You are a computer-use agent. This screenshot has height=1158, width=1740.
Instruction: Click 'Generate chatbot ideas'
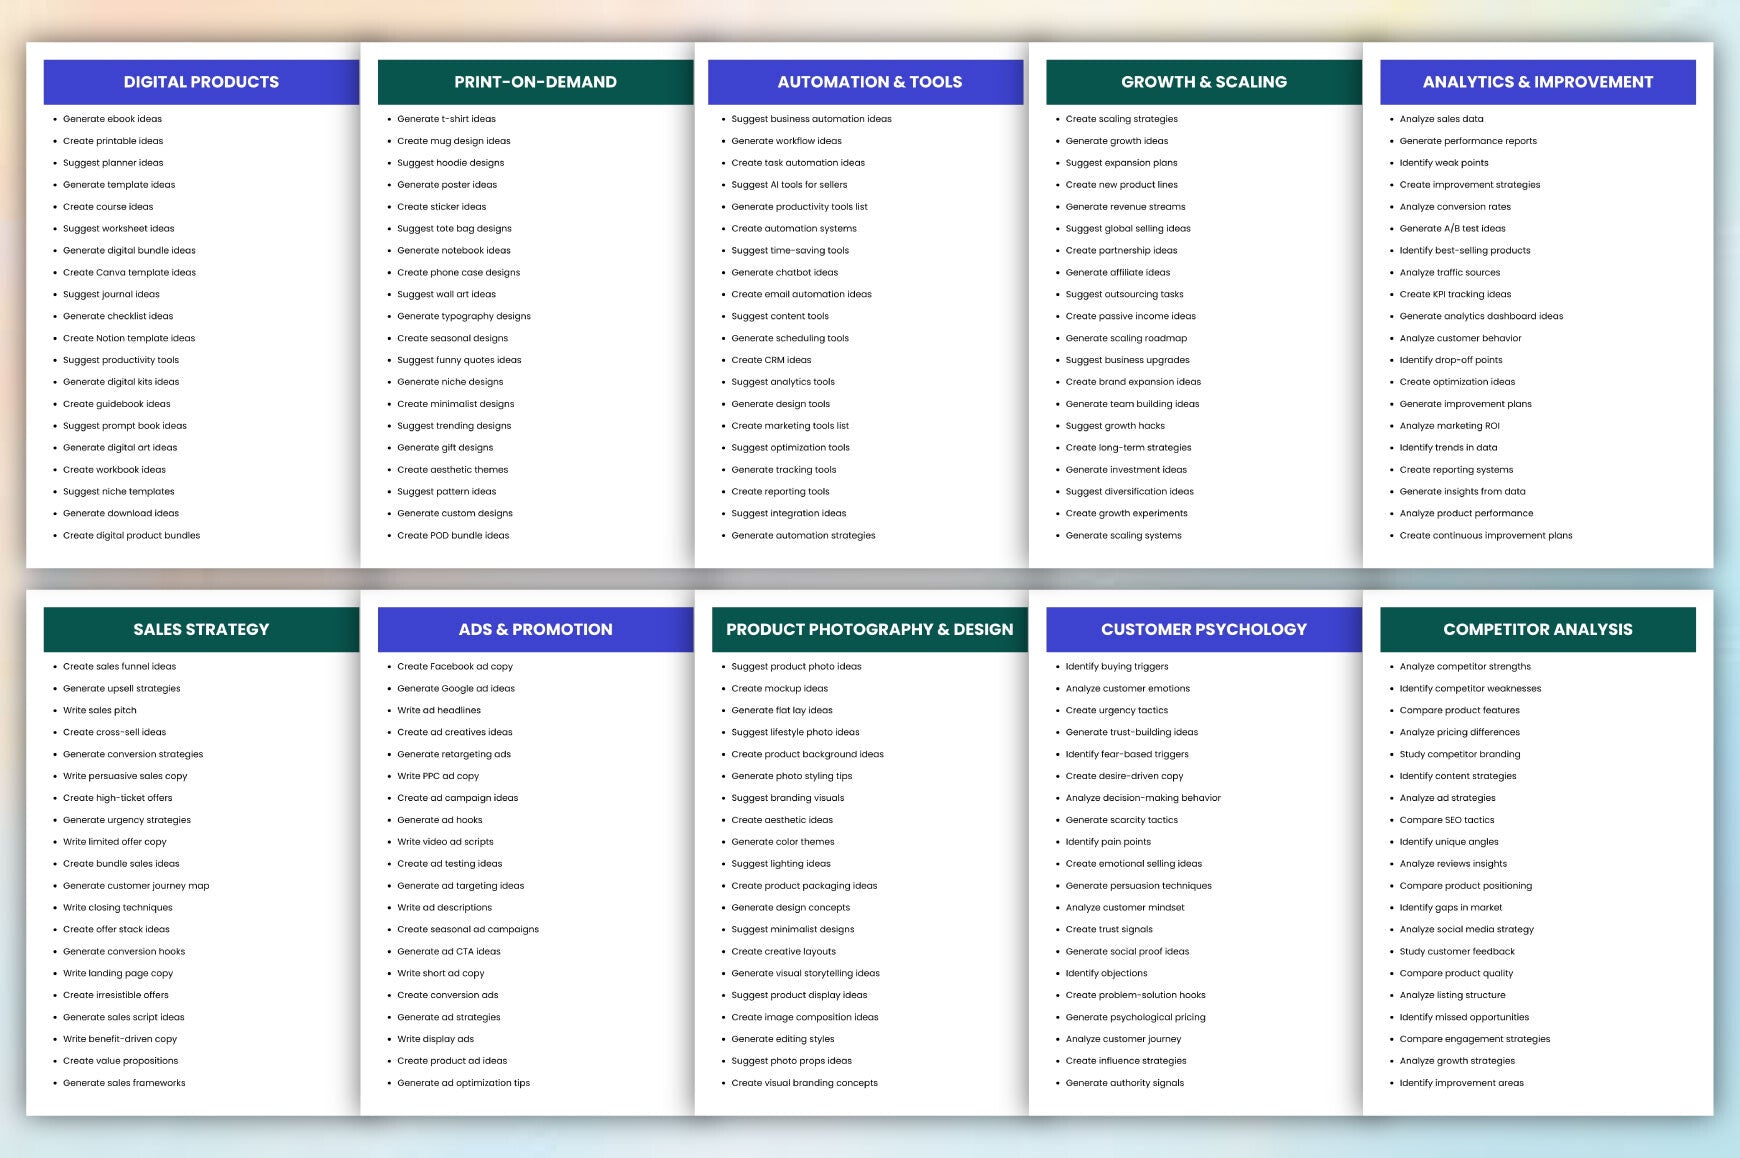click(x=784, y=272)
